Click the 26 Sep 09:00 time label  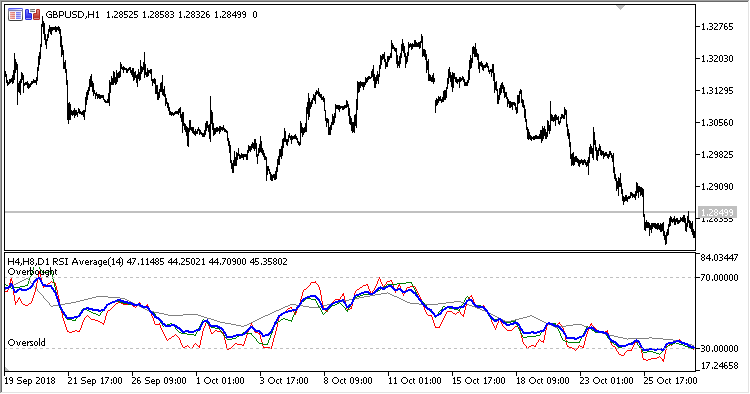coord(159,381)
